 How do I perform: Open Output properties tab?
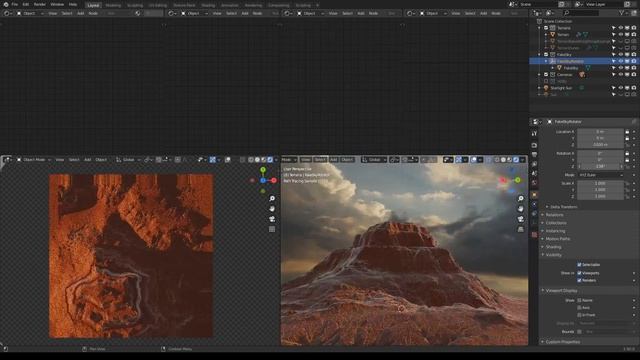click(534, 155)
